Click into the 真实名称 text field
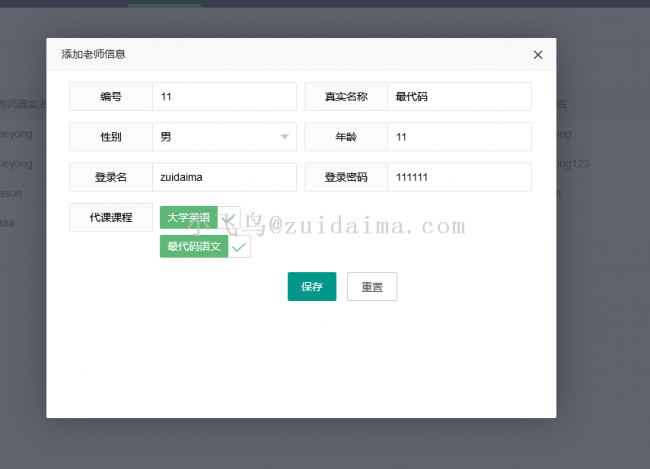 pyautogui.click(x=459, y=97)
